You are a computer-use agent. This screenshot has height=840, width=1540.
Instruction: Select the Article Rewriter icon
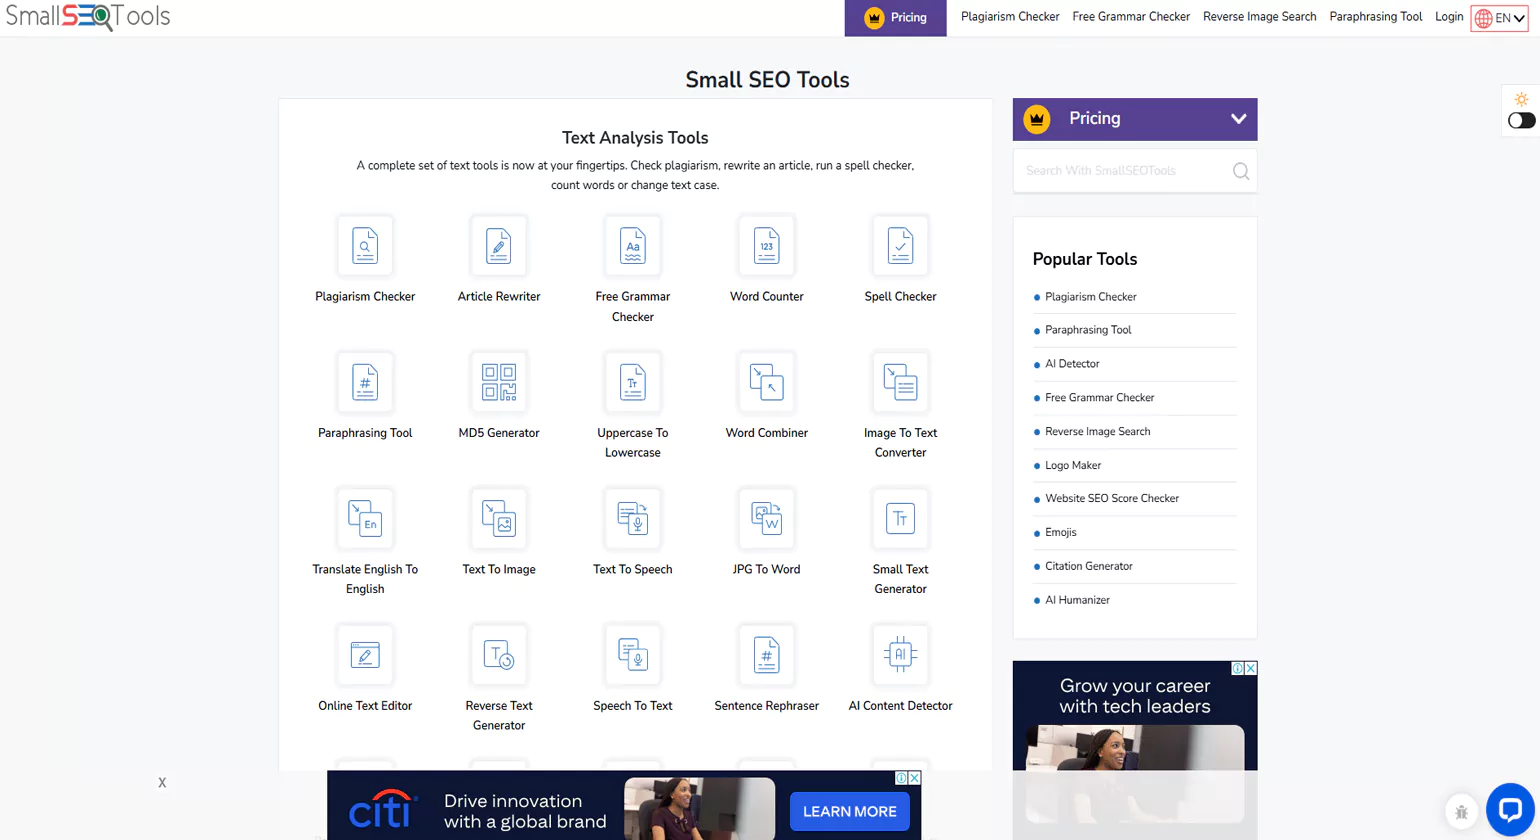[498, 245]
